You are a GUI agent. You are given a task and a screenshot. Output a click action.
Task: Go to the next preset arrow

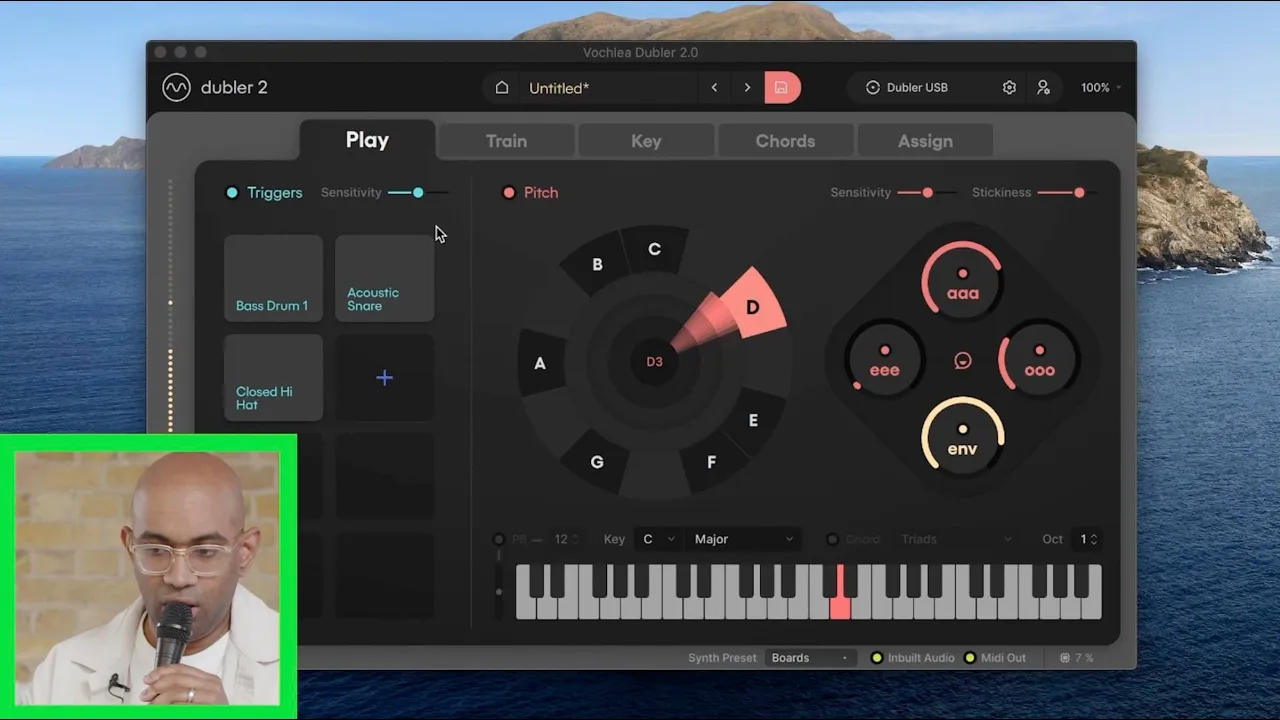click(x=747, y=87)
